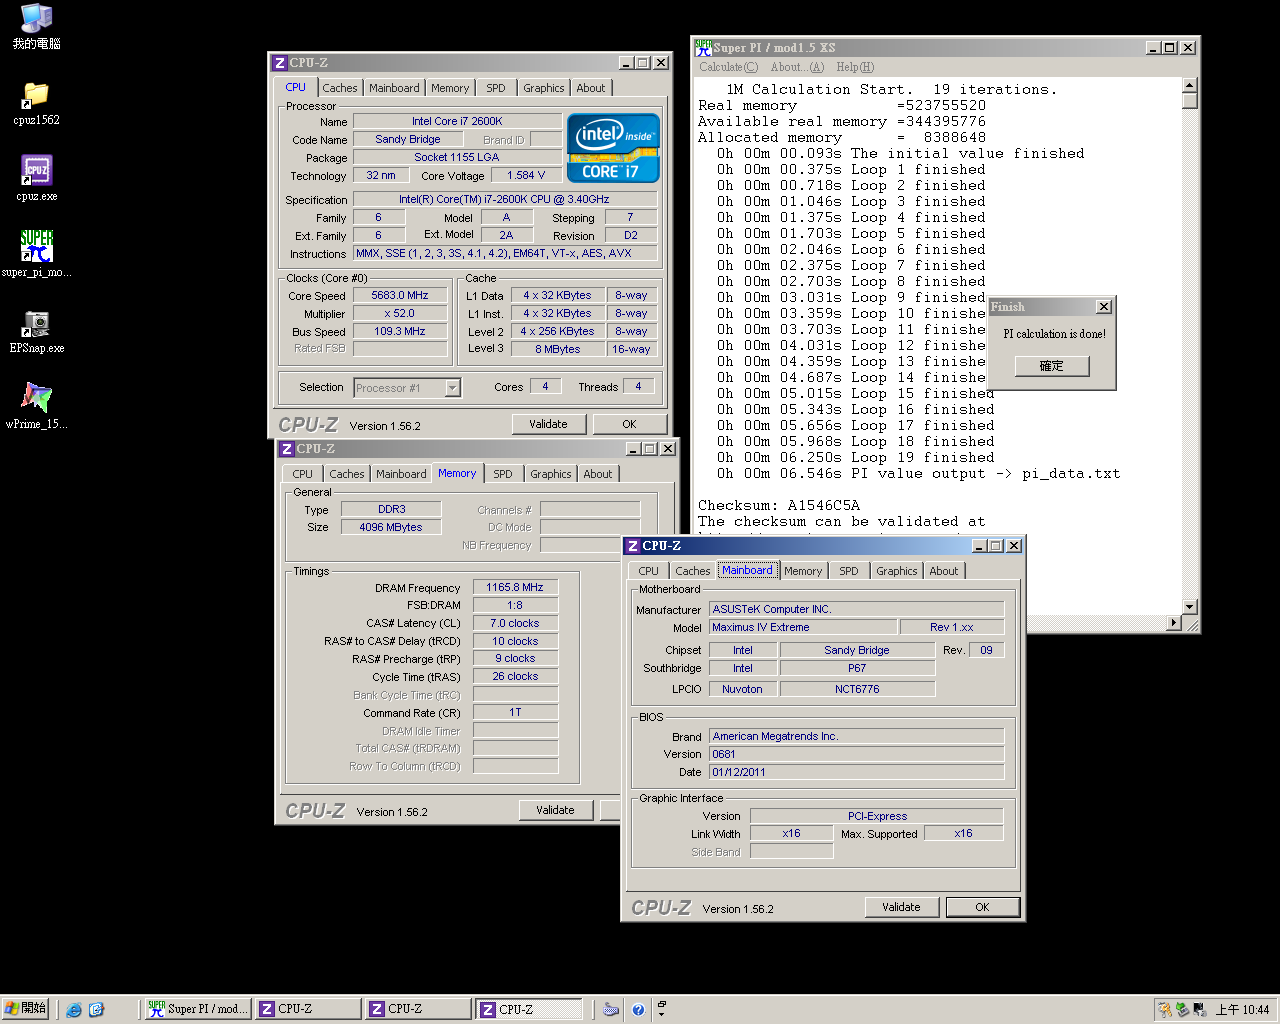The height and width of the screenshot is (1024, 1280).
Task: Click the EPSnap tray icon
Action: [1200, 1010]
